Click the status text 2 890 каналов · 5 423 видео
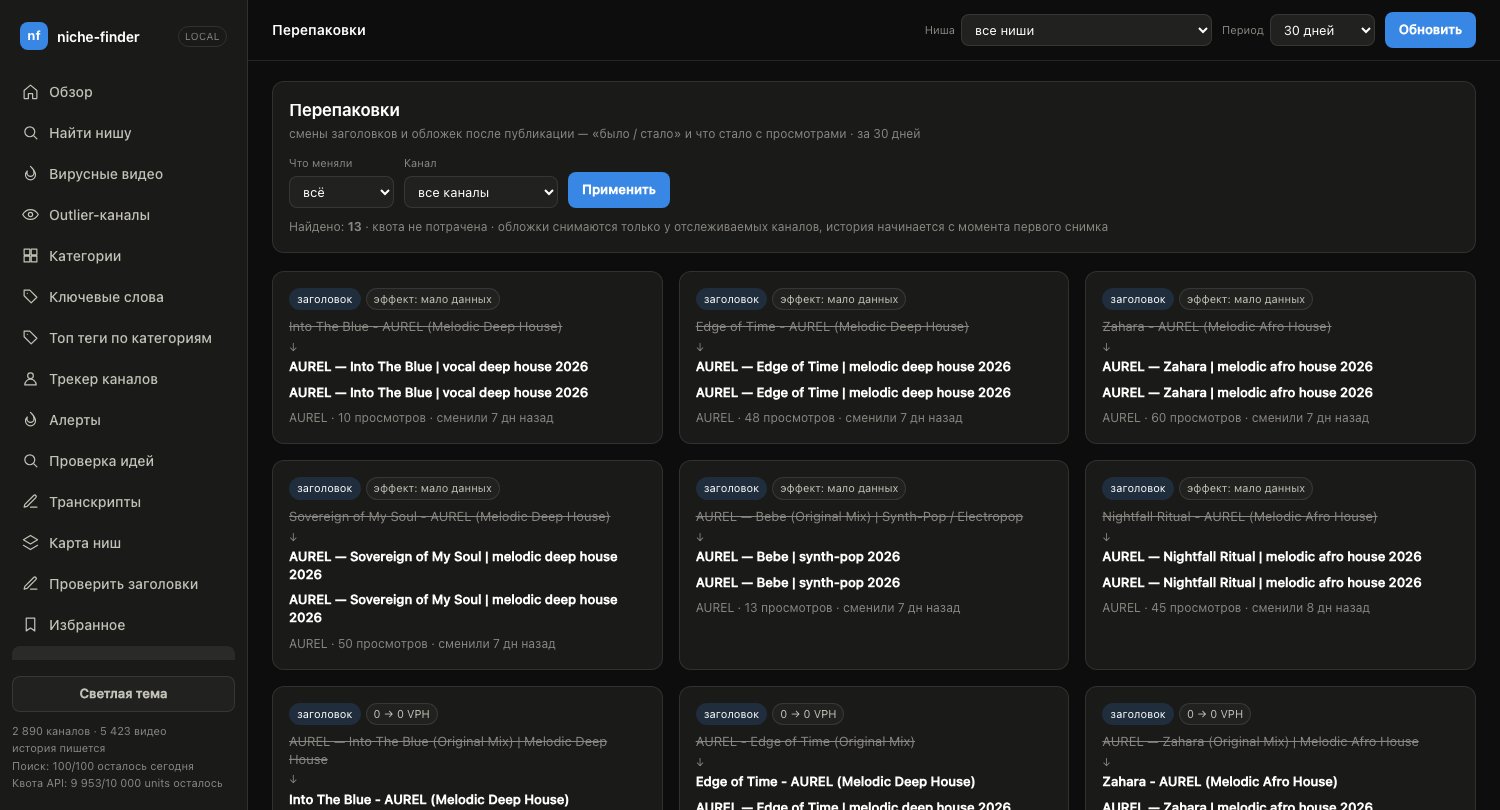This screenshot has height=810, width=1500. point(89,731)
